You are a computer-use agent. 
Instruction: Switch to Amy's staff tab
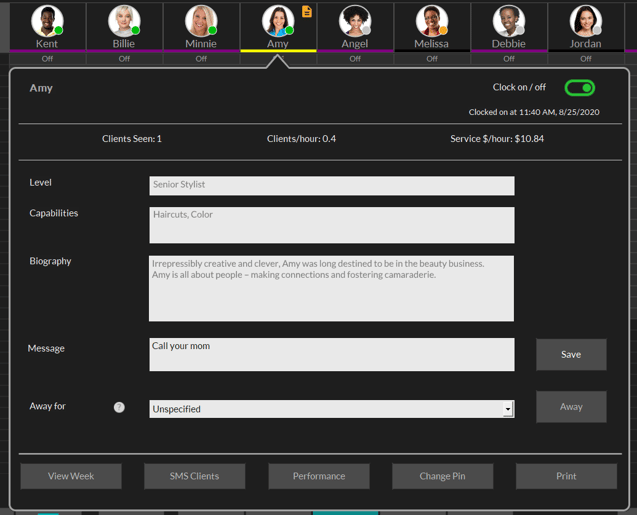coord(278,43)
